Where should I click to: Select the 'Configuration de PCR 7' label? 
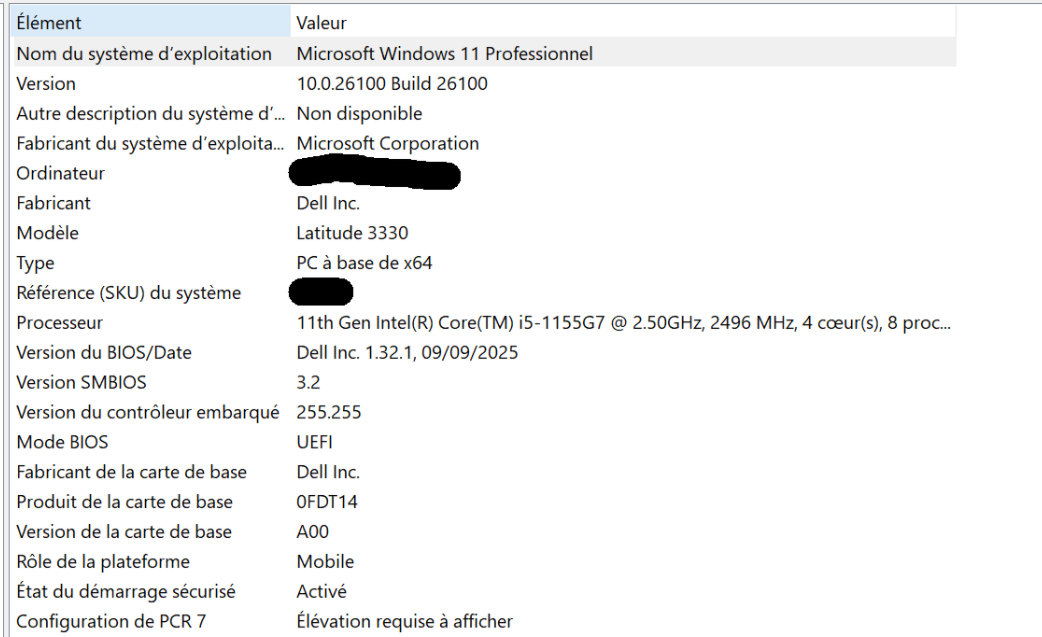tap(111, 622)
